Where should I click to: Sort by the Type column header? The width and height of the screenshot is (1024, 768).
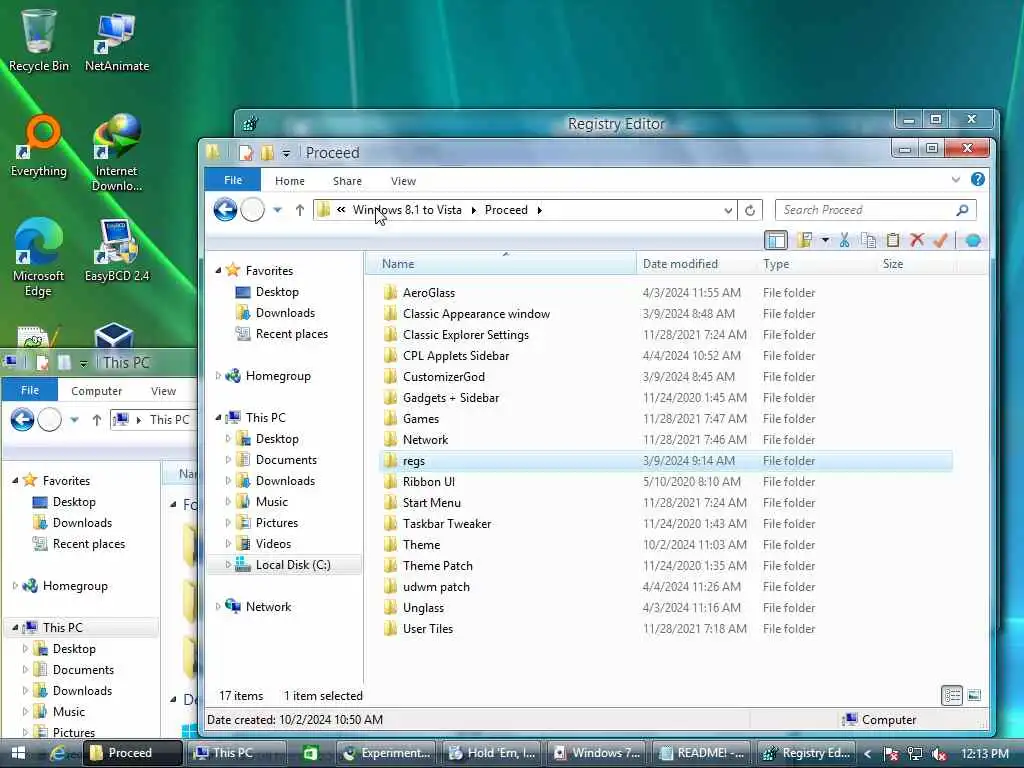point(816,264)
